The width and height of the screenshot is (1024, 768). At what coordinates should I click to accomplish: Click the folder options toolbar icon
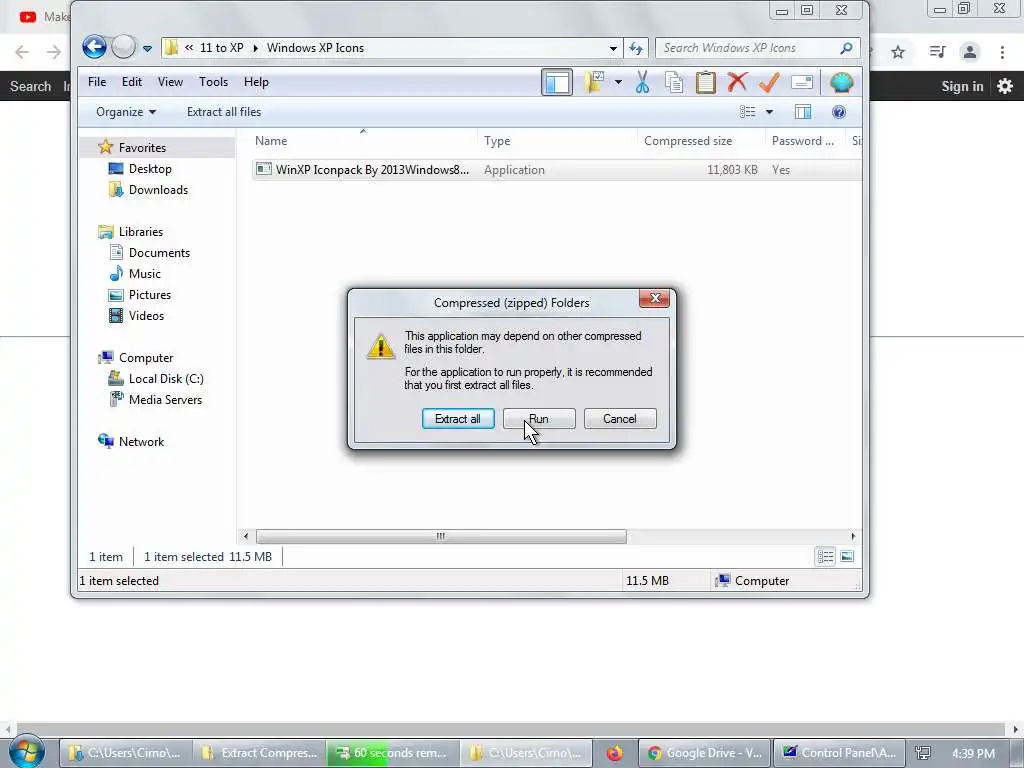(x=594, y=82)
